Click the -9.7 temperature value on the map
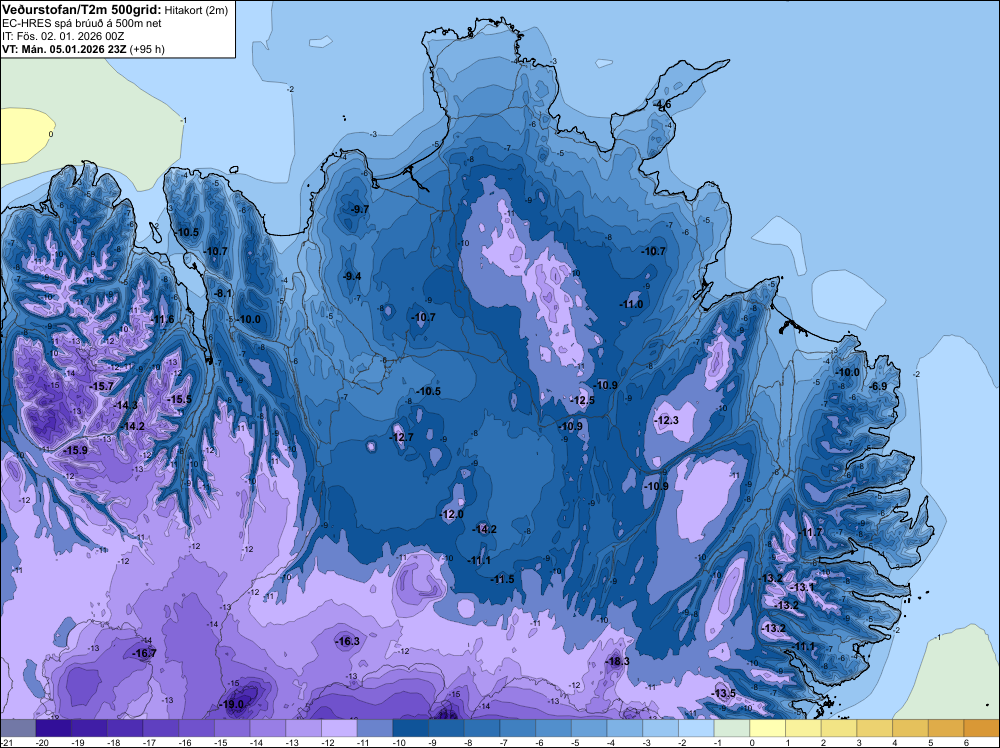Viewport: 1000px width, 748px height. point(360,209)
